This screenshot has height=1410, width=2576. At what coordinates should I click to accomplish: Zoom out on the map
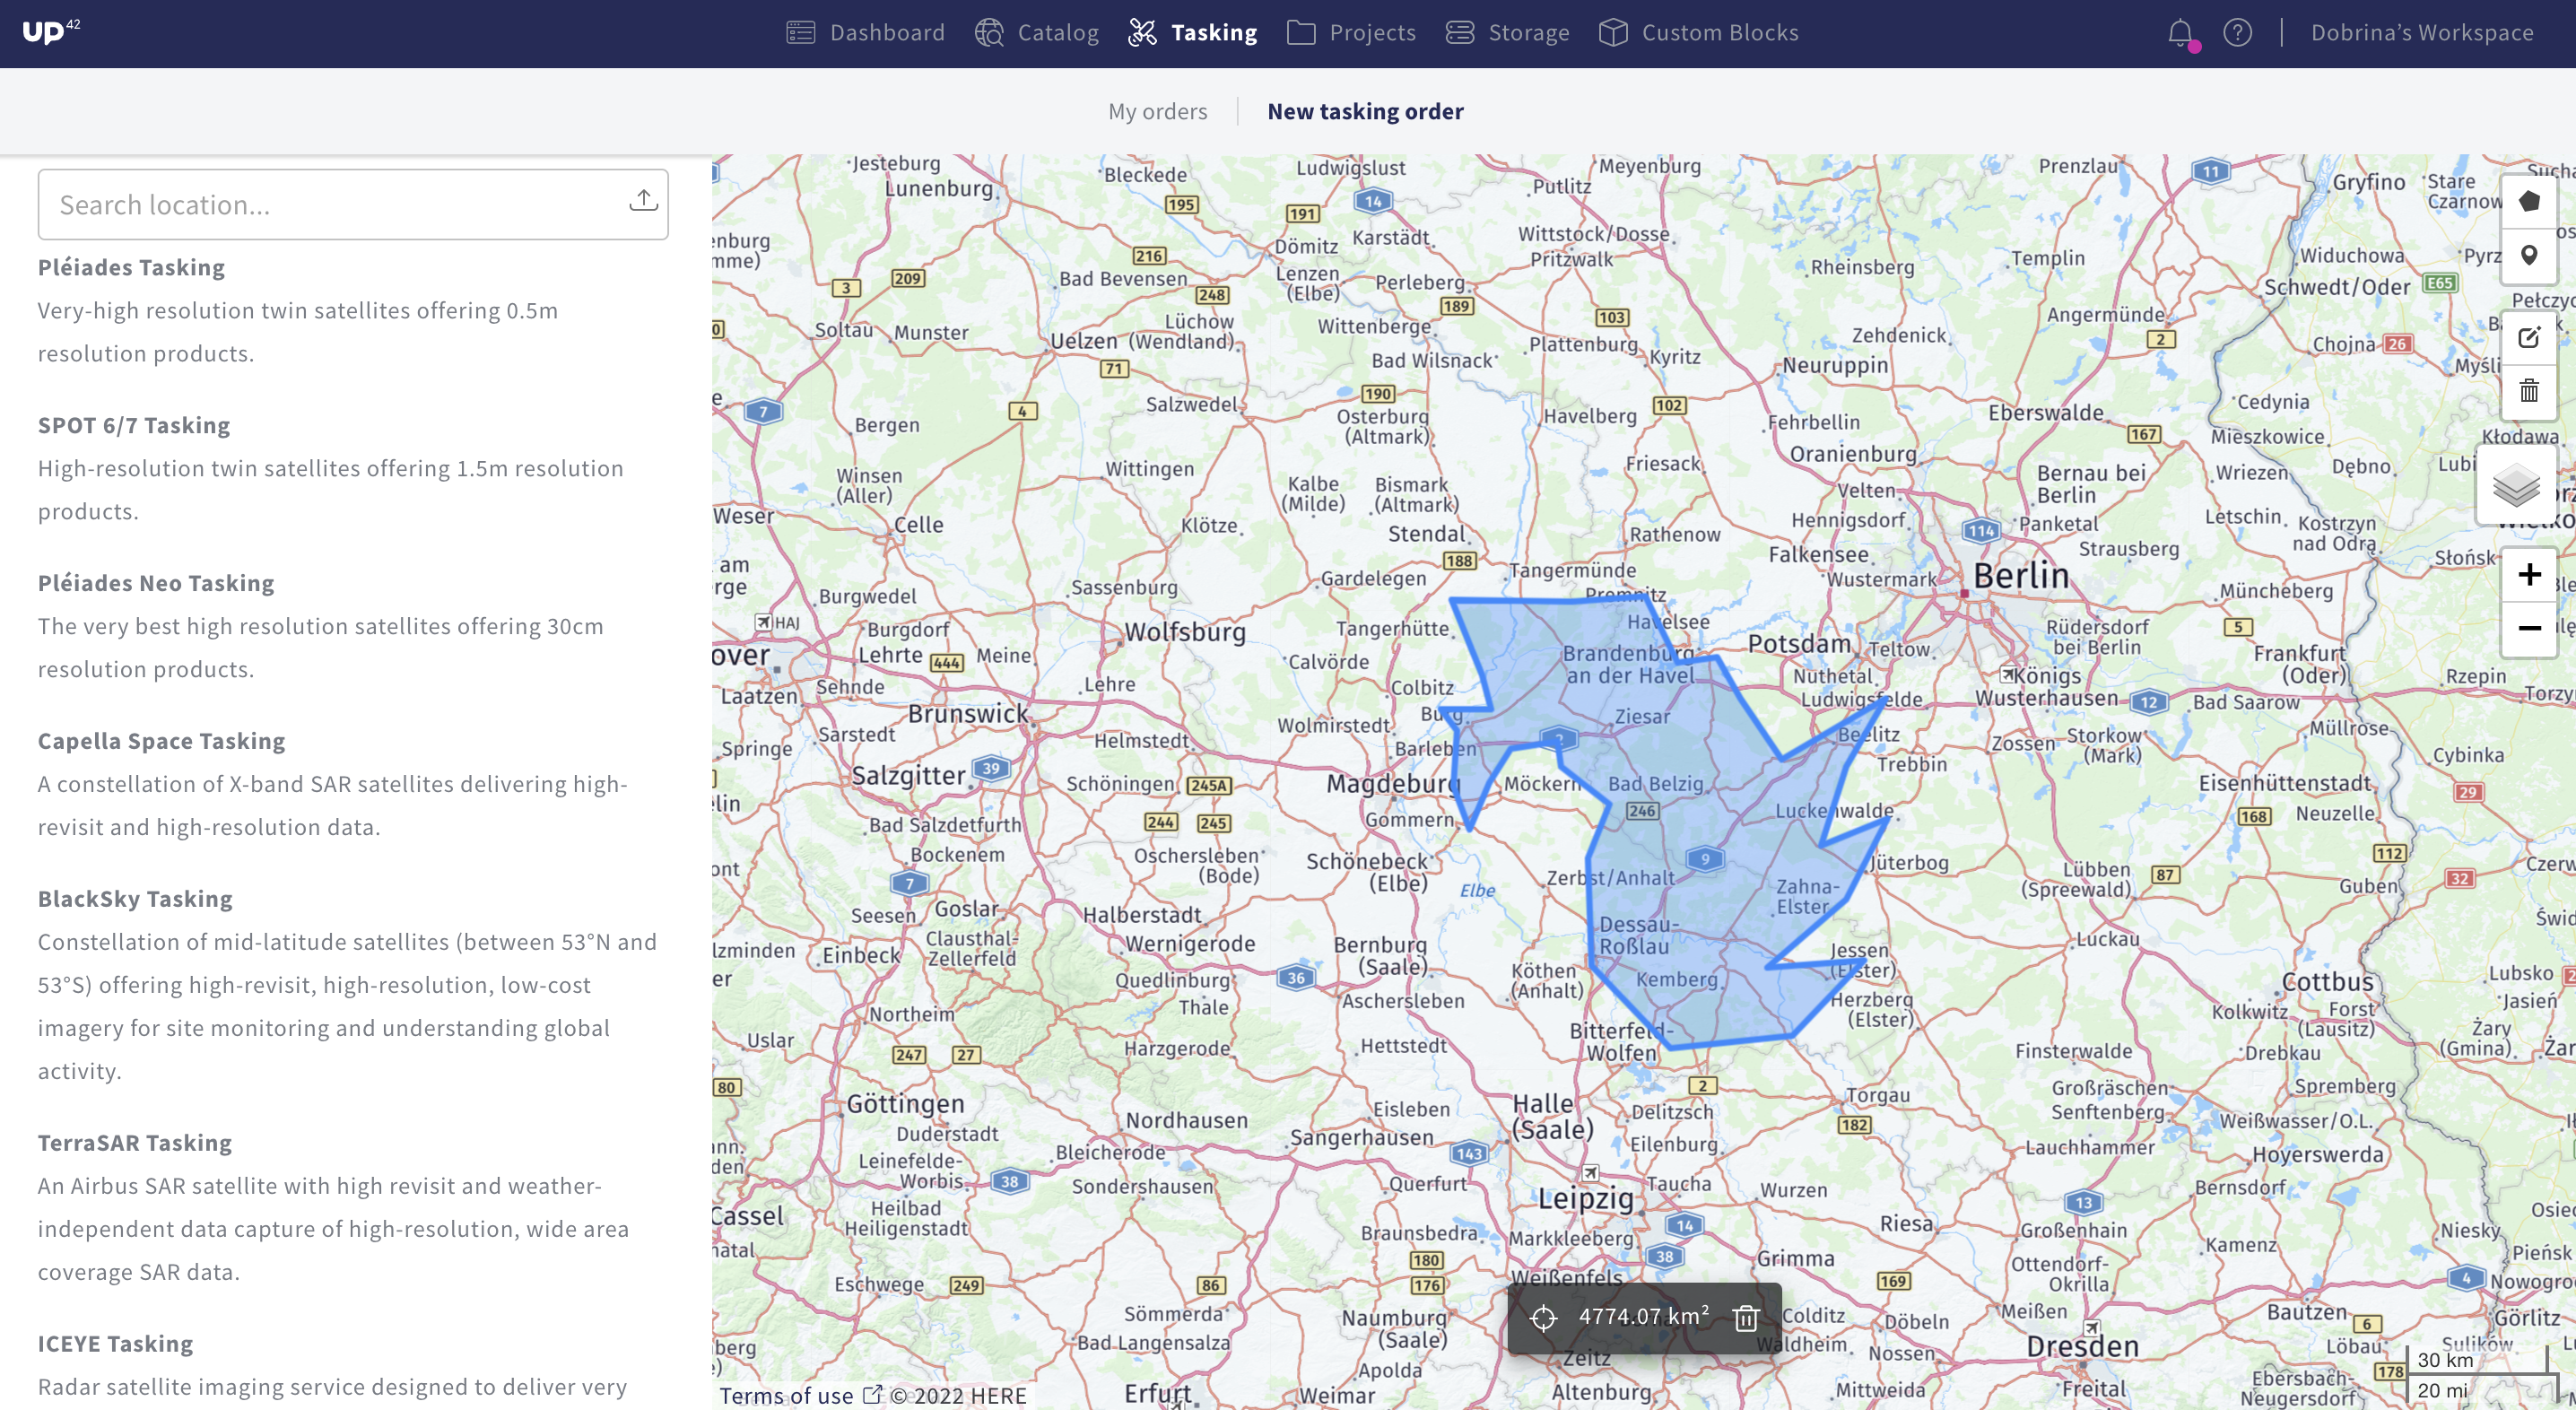2529,628
